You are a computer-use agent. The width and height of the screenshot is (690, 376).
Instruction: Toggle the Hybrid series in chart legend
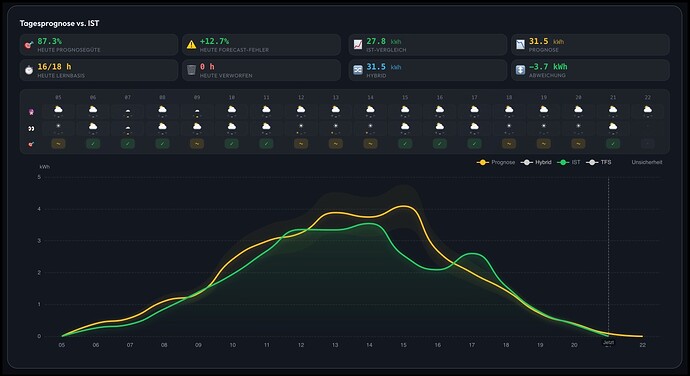(x=536, y=162)
